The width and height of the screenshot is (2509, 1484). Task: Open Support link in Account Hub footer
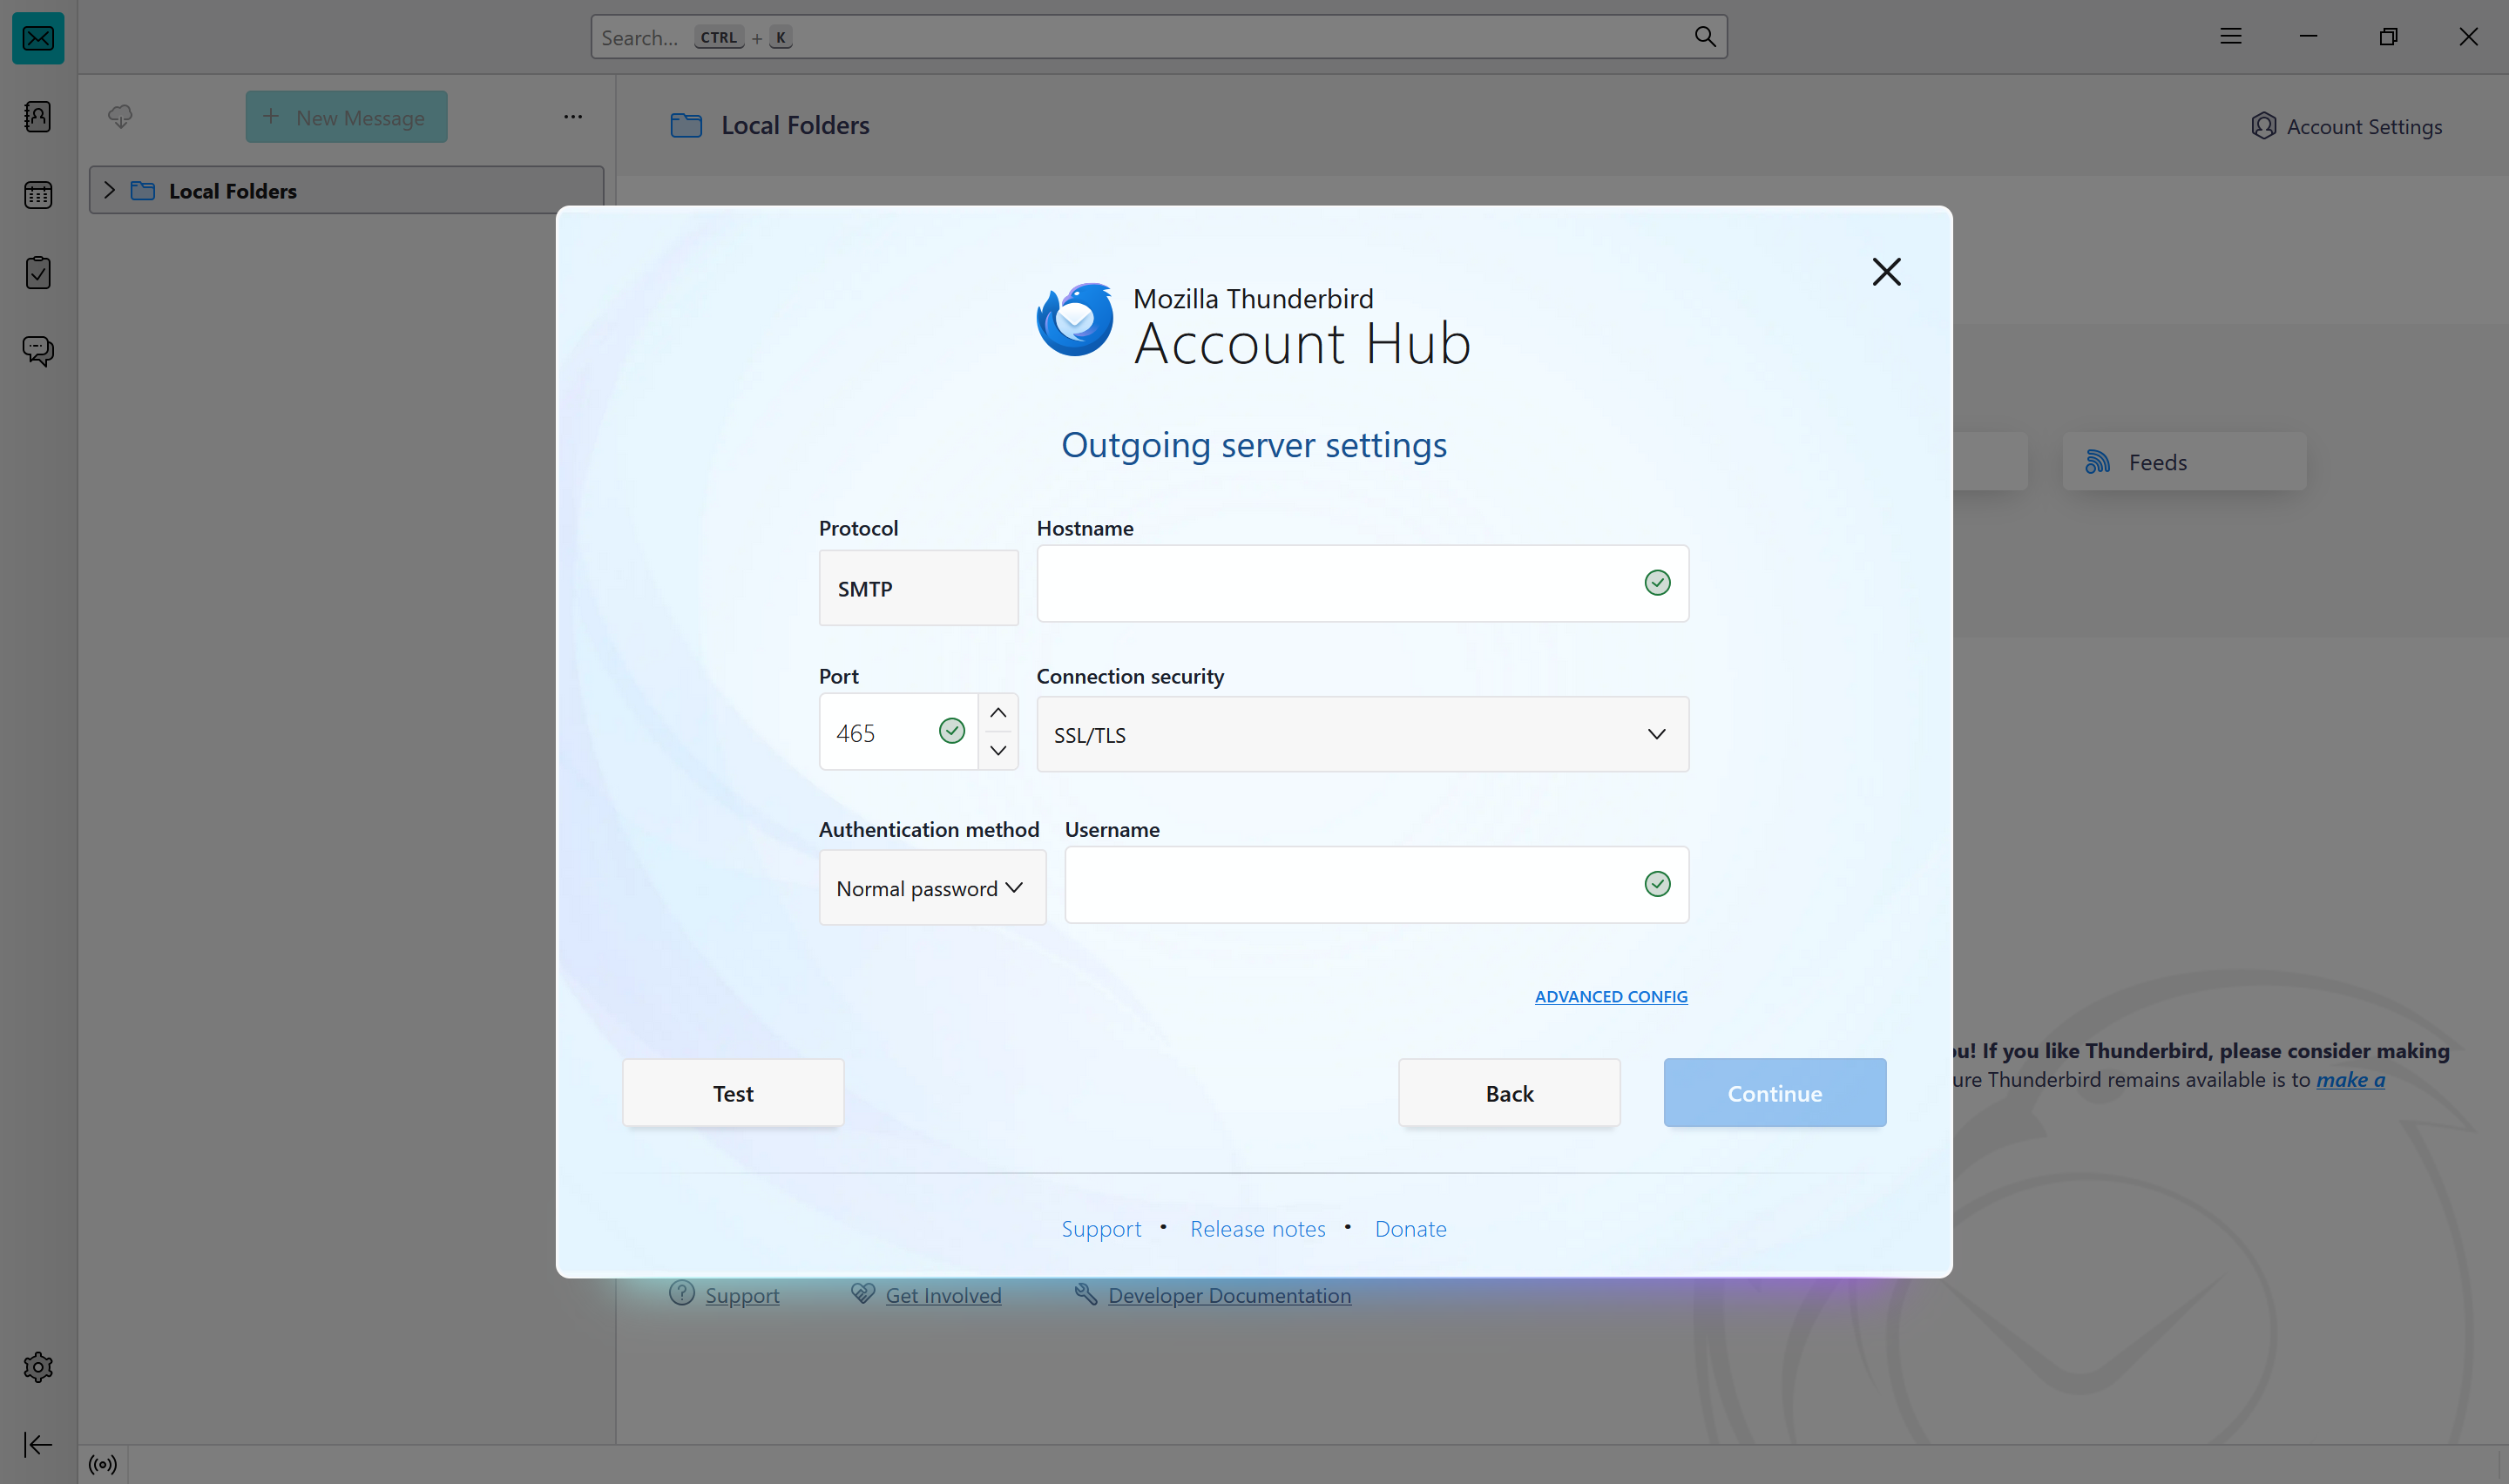click(x=1101, y=1229)
